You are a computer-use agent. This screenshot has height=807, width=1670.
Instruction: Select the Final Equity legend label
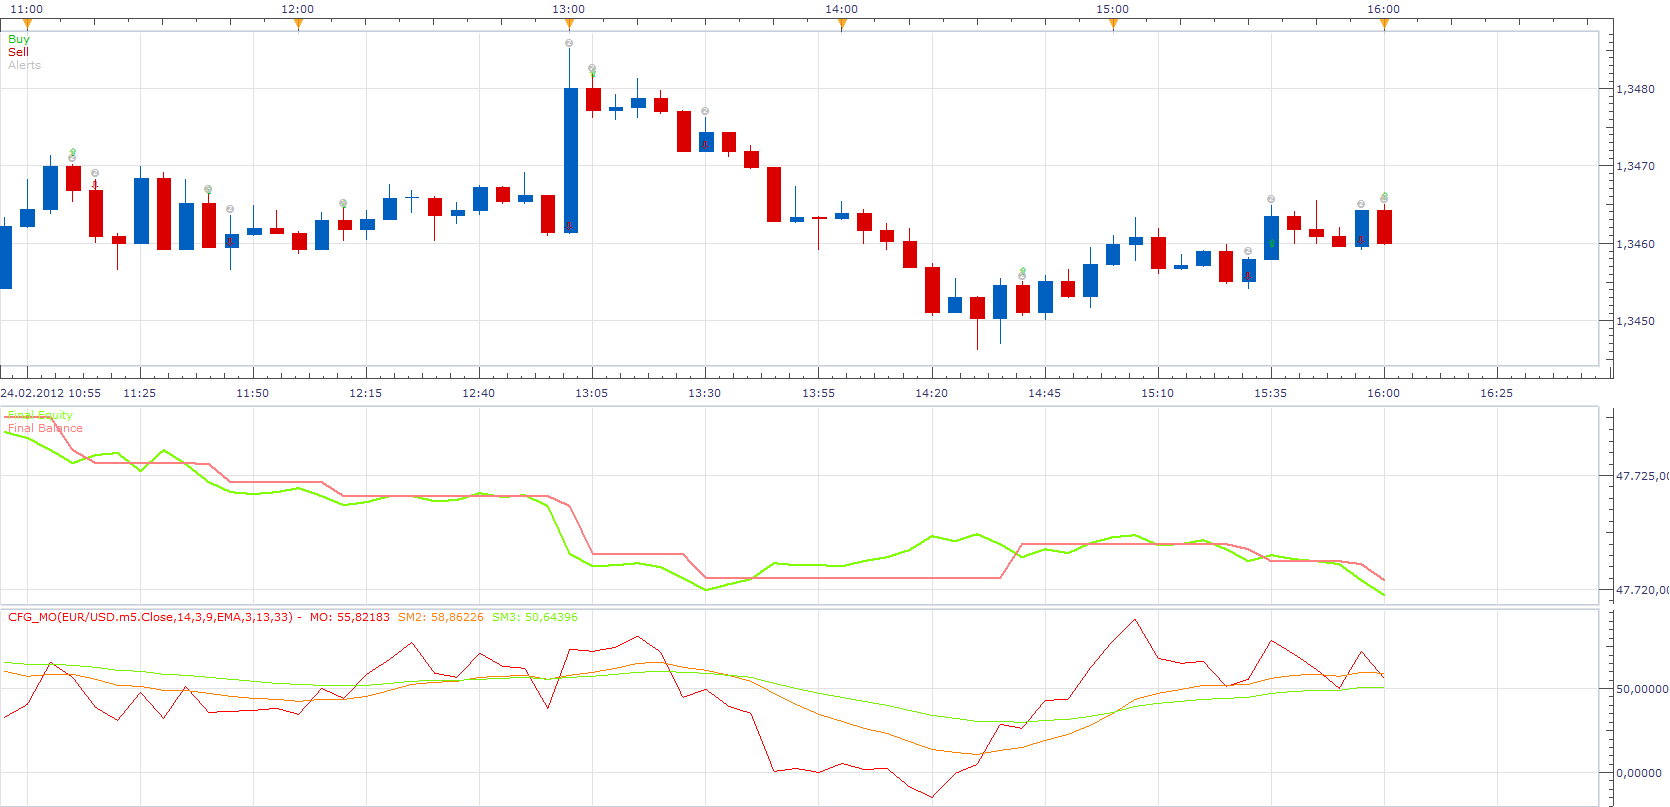coord(40,415)
